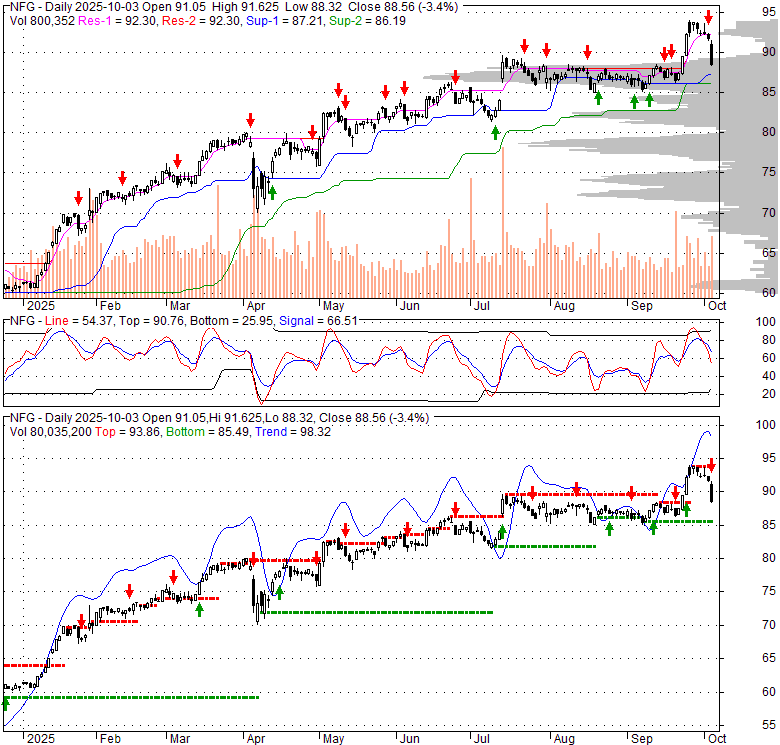780x745 pixels.
Task: Click the 'Sup-2 = 86.19' label
Action: click(367, 21)
